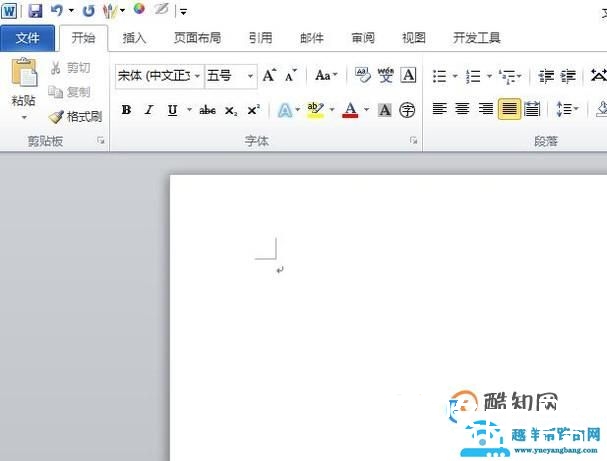Click the Numbering list icon
The width and height of the screenshot is (607, 461).
pos(473,76)
